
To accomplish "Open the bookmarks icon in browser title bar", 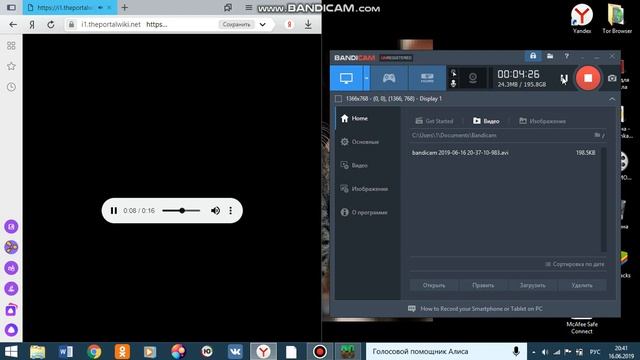I will tap(228, 8).
